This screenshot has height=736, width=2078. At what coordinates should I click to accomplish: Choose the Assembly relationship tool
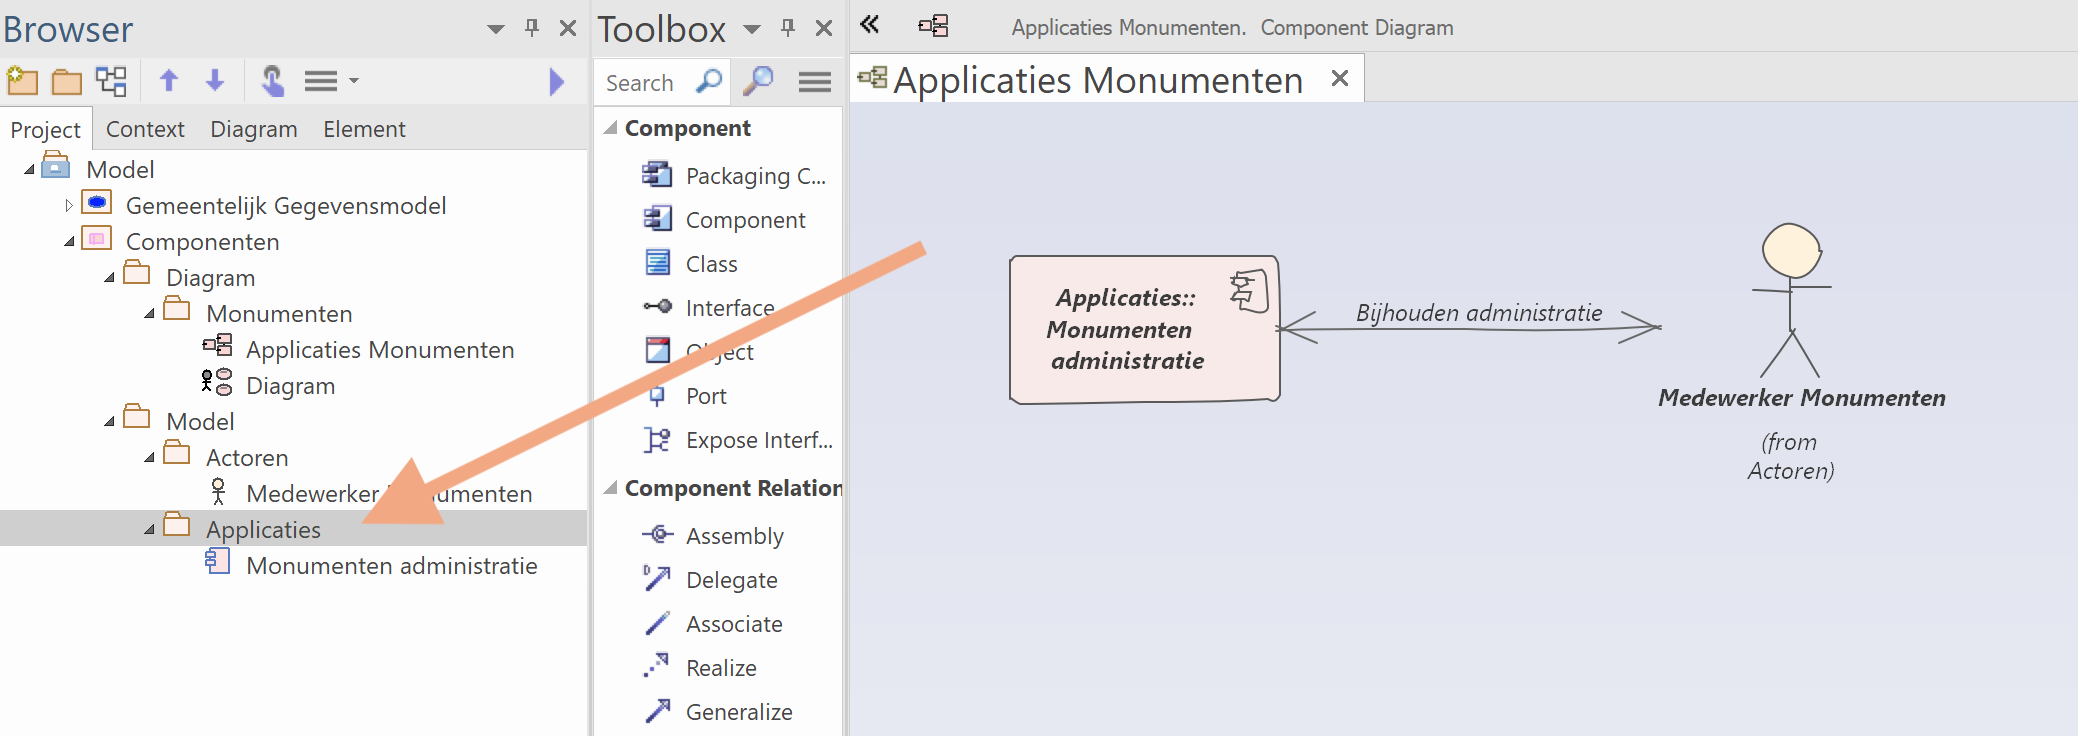tap(734, 536)
